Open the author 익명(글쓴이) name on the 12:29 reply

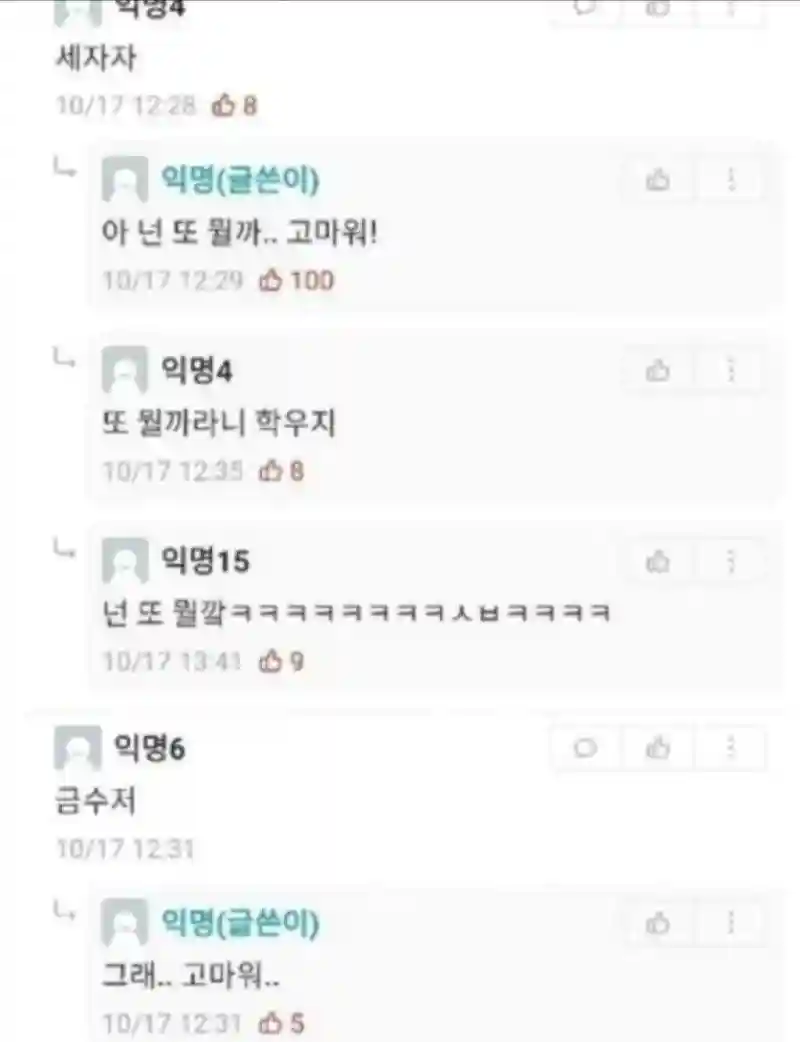click(241, 179)
